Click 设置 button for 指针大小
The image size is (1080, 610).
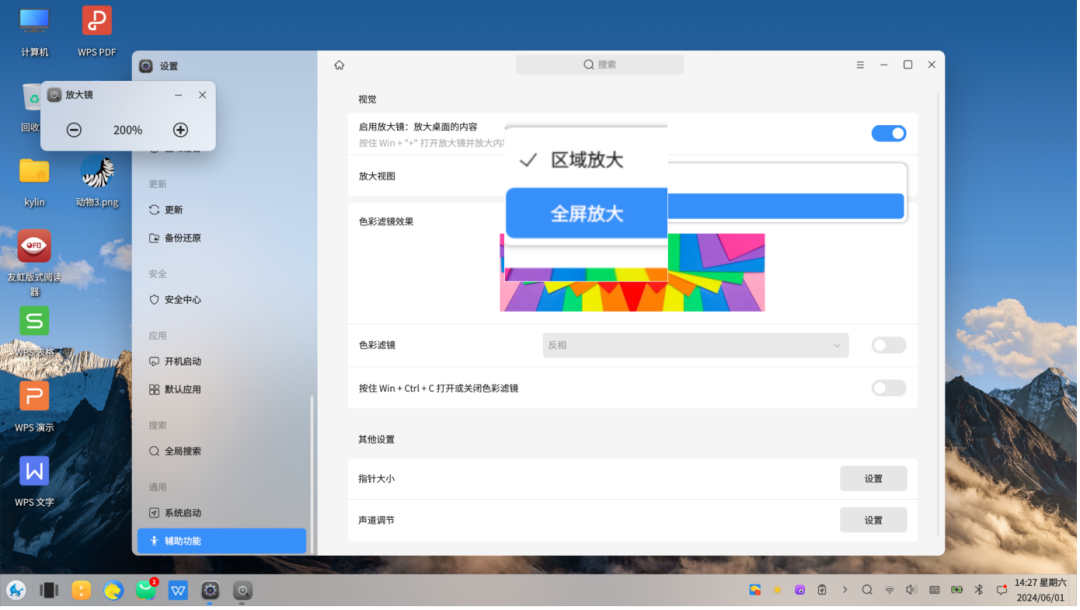(873, 479)
